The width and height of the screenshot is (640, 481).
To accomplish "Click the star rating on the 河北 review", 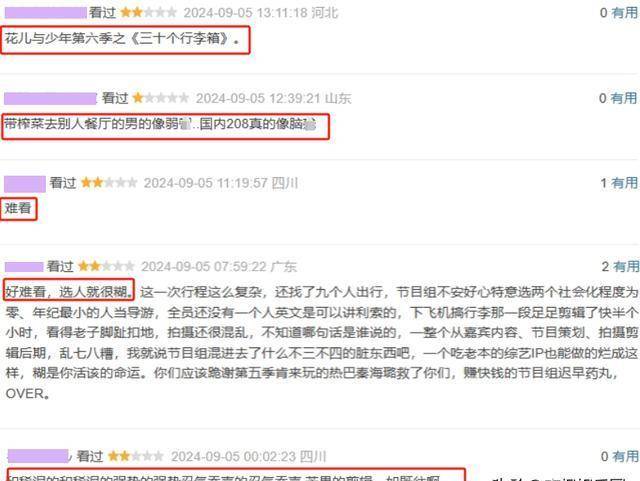I will tap(149, 13).
